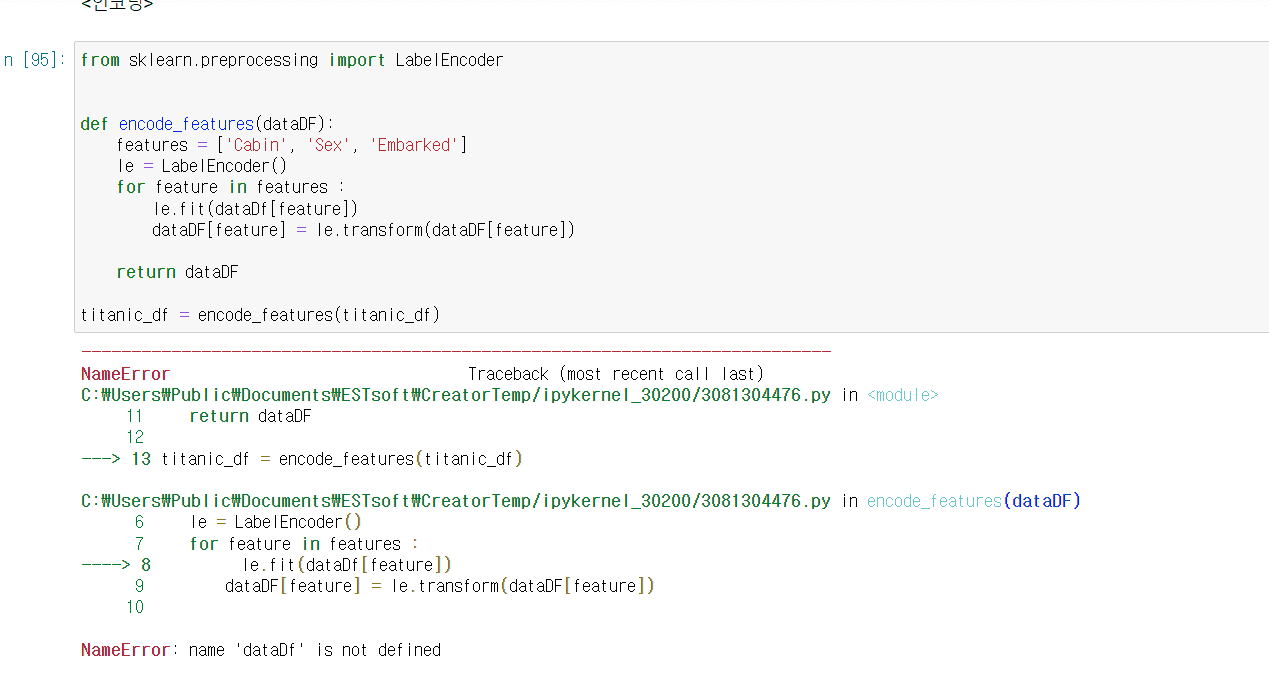Click the misspelled dataDf in the le.fit line of the cell

pos(238,208)
